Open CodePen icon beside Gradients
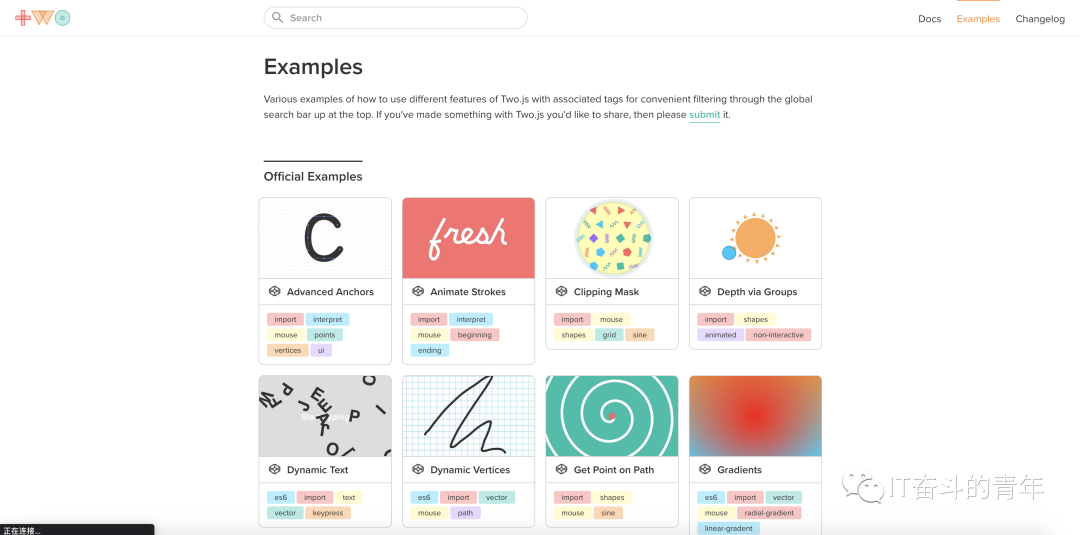Viewport: 1080px width, 535px height. point(704,469)
